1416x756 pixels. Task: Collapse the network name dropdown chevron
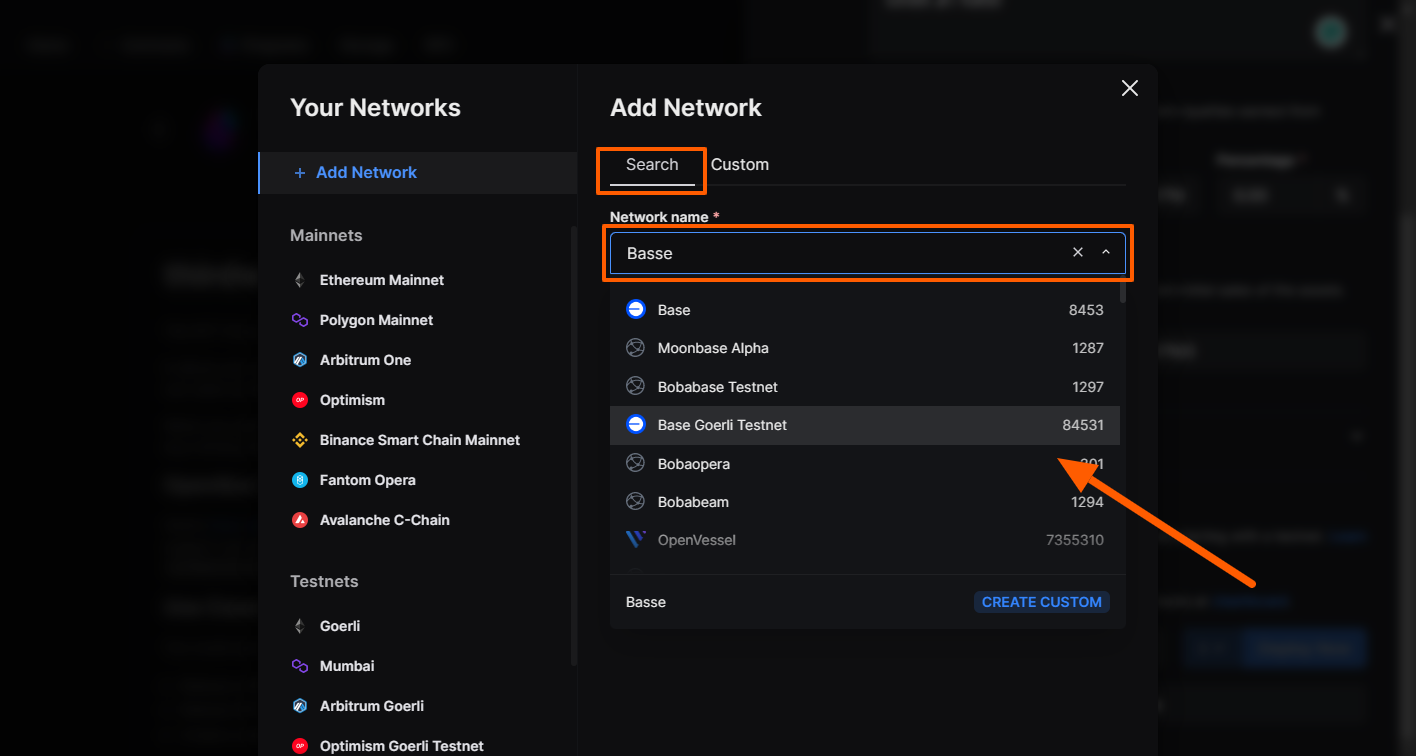(x=1106, y=252)
